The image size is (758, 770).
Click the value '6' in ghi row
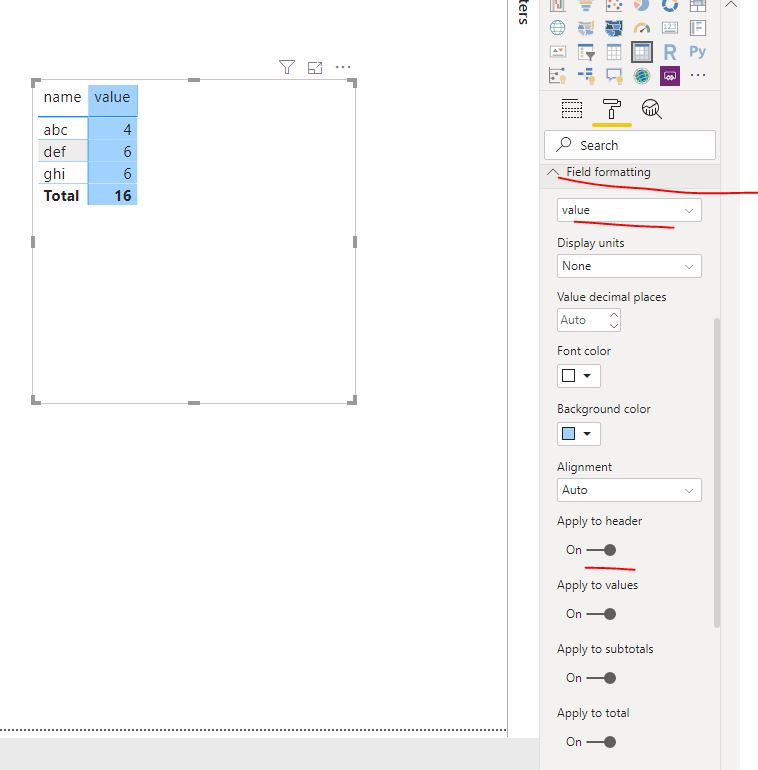pyautogui.click(x=127, y=174)
